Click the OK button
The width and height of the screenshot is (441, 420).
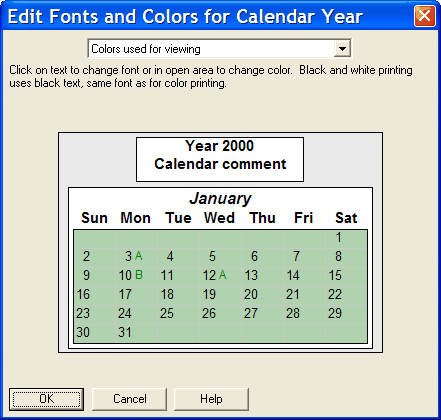(x=46, y=399)
